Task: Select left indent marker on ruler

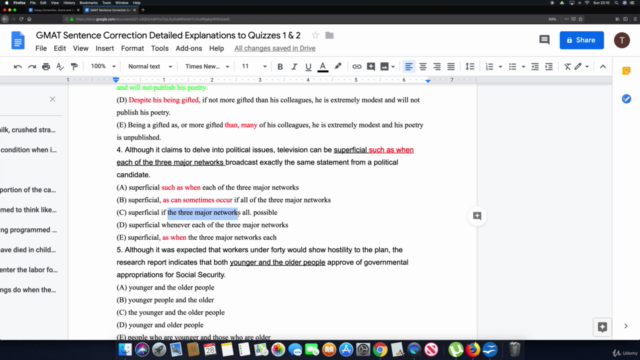Action: pyautogui.click(x=116, y=81)
